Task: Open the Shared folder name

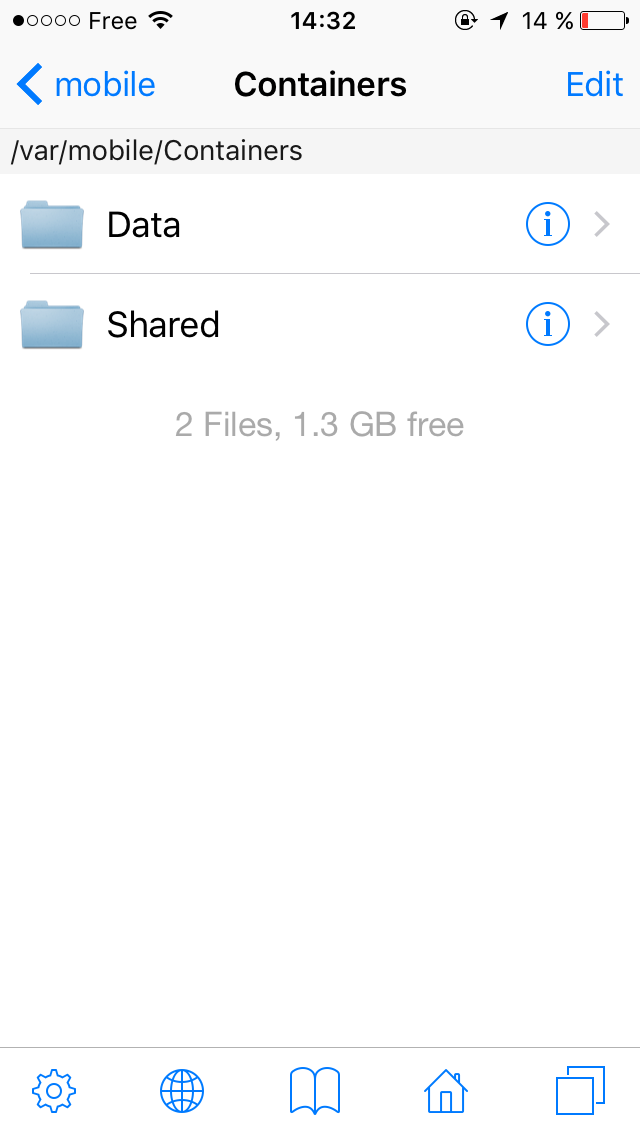Action: [x=163, y=325]
